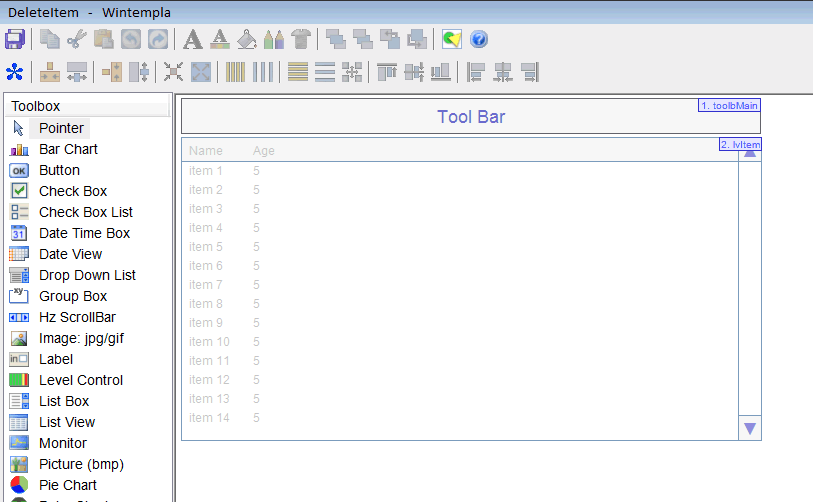Click the three blue vertical bars icon
Viewport: 813px width, 502px height.
point(263,72)
